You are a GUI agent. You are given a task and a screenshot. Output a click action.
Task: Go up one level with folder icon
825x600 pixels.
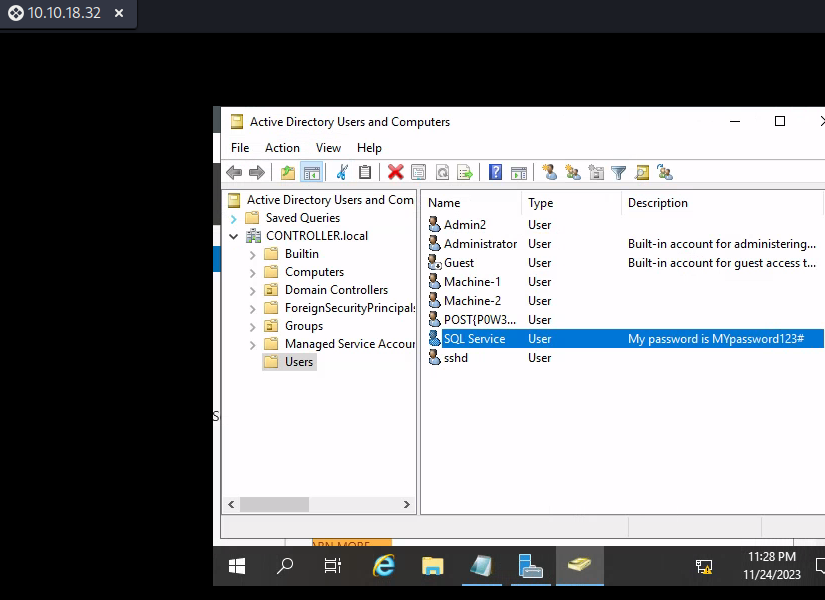pyautogui.click(x=288, y=172)
